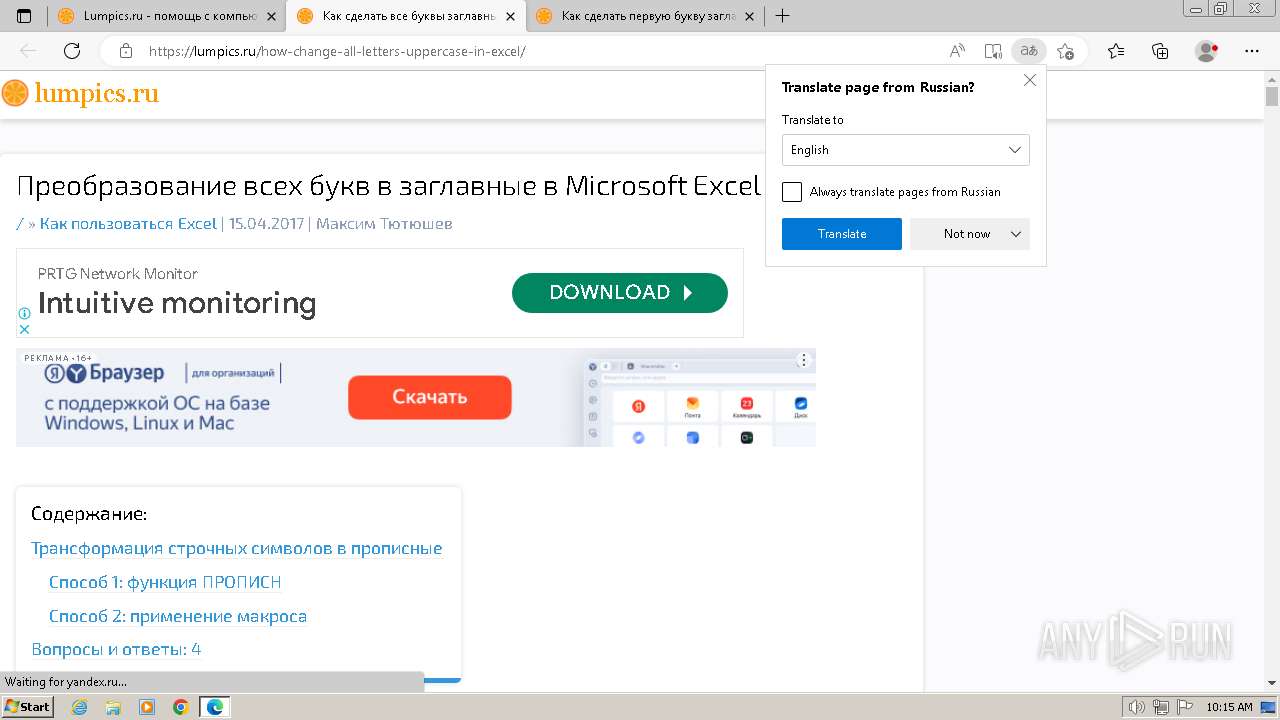Launch Chrome from taskbar

[x=181, y=707]
